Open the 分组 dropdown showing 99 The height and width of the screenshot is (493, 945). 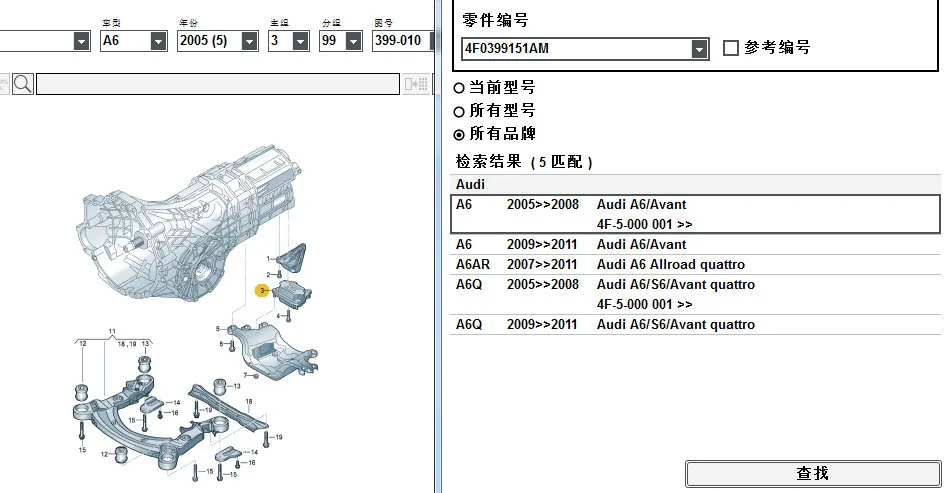(354, 41)
